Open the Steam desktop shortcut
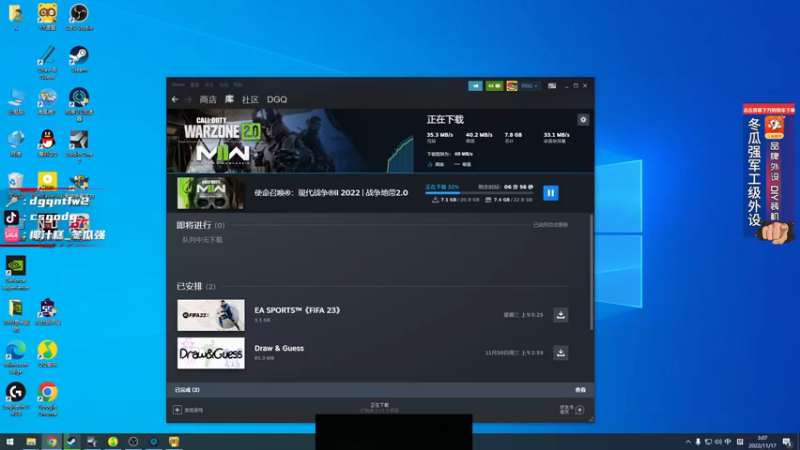 pos(79,59)
